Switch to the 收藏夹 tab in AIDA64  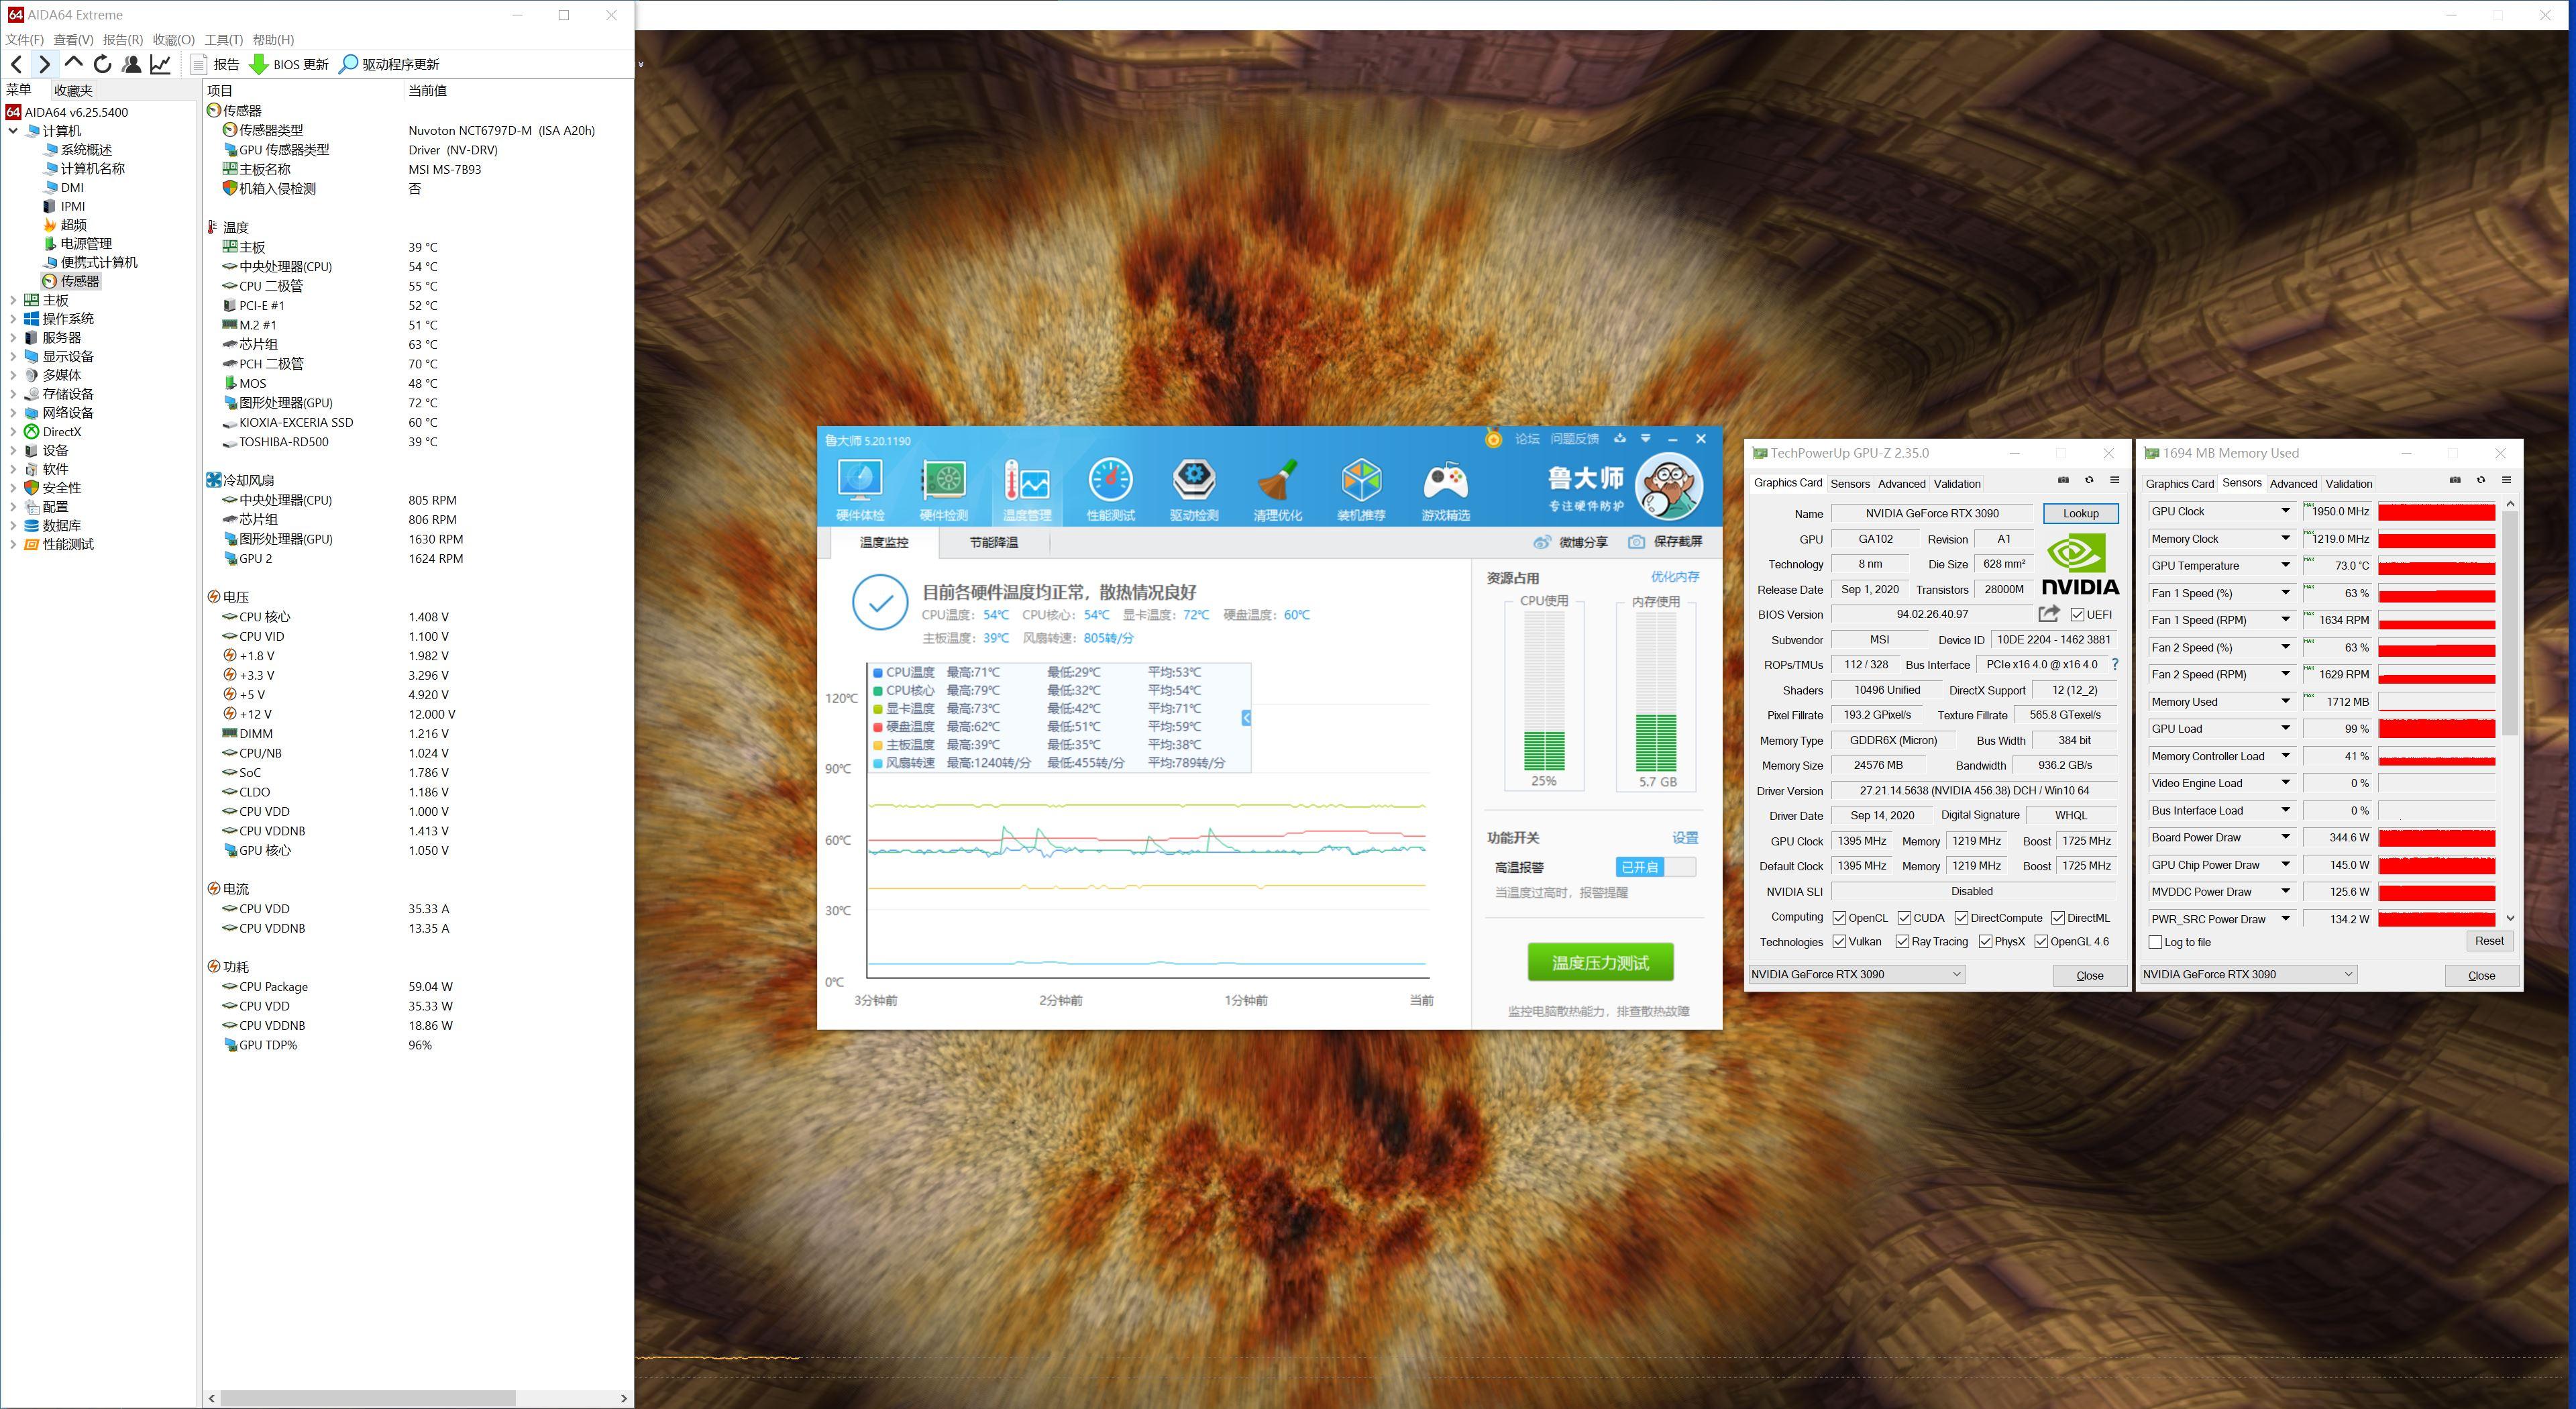point(73,90)
